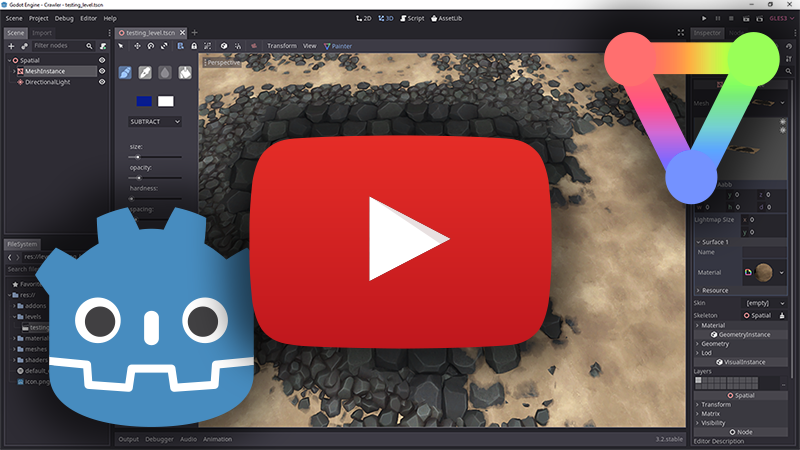Viewport: 800px width, 450px height.
Task: Click the Filter nodes search magnifier
Action: coord(89,46)
